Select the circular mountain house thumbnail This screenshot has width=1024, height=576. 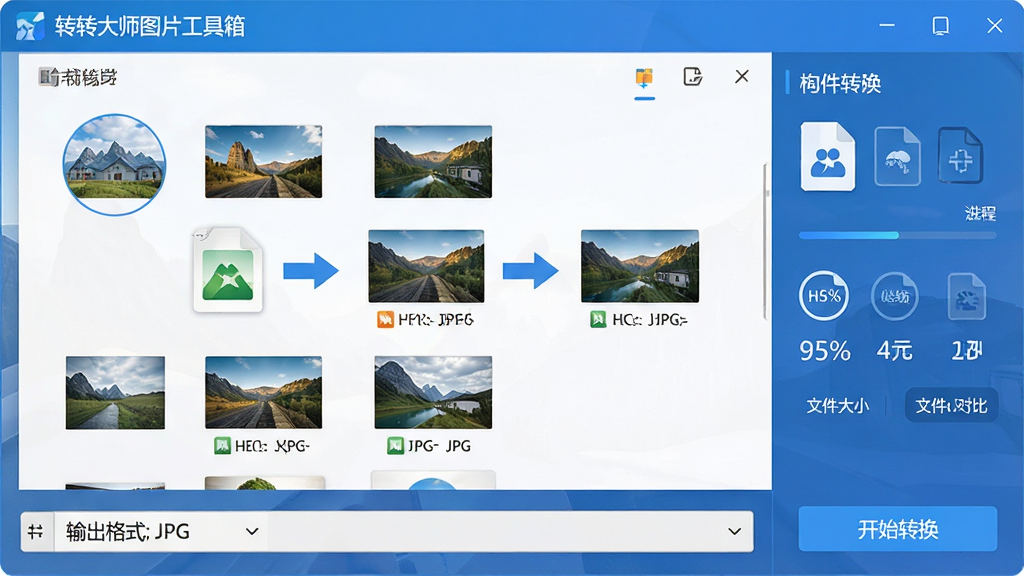[x=114, y=165]
